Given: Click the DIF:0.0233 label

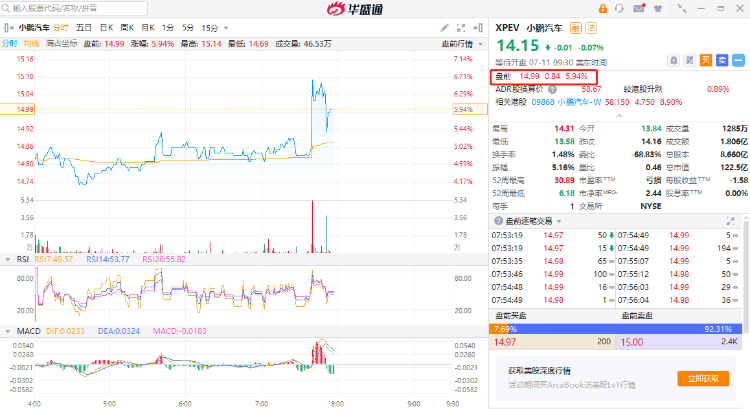Looking at the screenshot, I should 65,331.
